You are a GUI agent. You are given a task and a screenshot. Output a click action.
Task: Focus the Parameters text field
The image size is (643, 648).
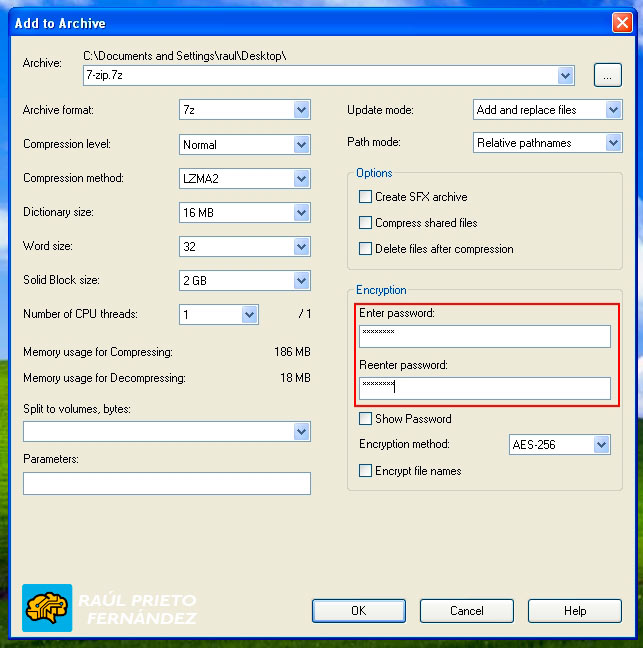pos(167,484)
